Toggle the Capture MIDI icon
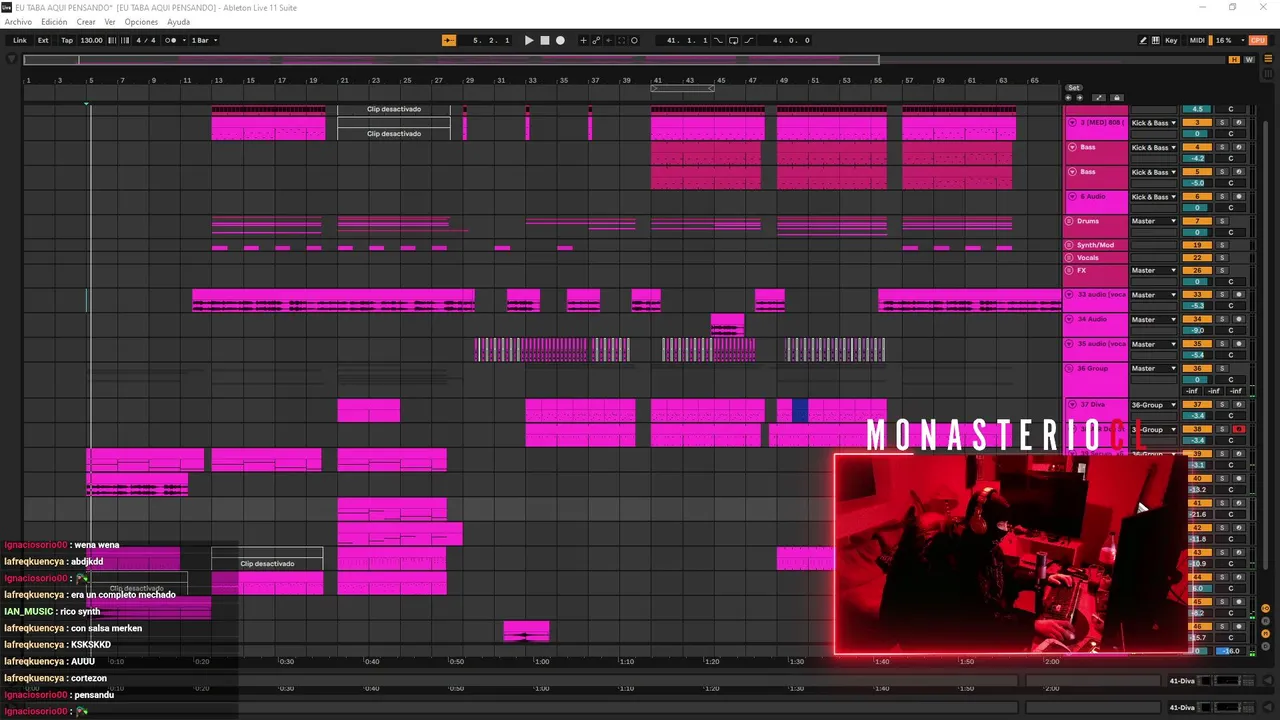1280x720 pixels. 621,40
